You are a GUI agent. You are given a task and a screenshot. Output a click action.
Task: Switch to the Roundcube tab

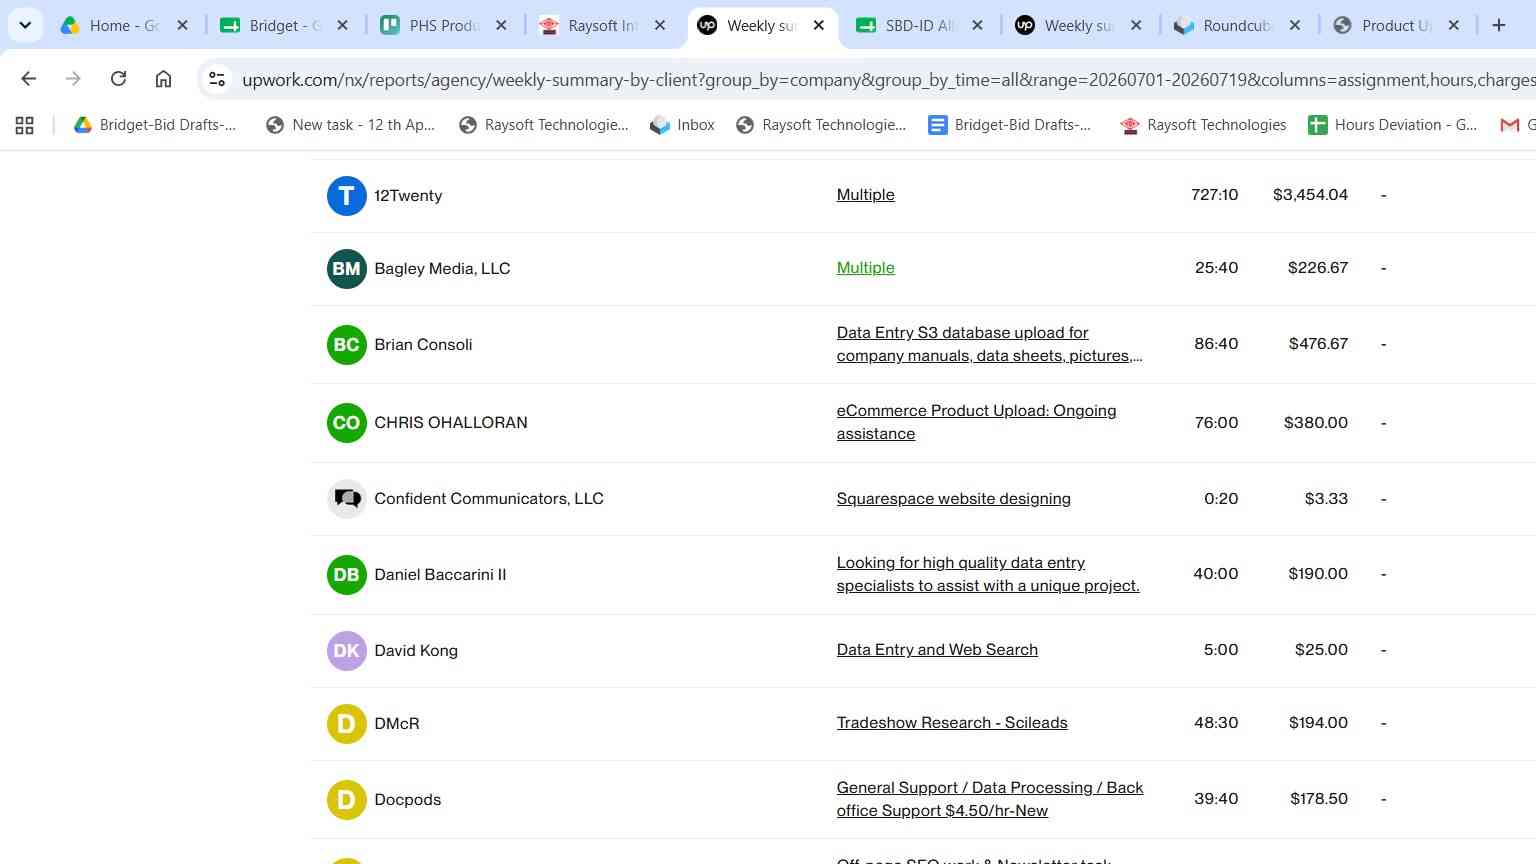pyautogui.click(x=1238, y=25)
